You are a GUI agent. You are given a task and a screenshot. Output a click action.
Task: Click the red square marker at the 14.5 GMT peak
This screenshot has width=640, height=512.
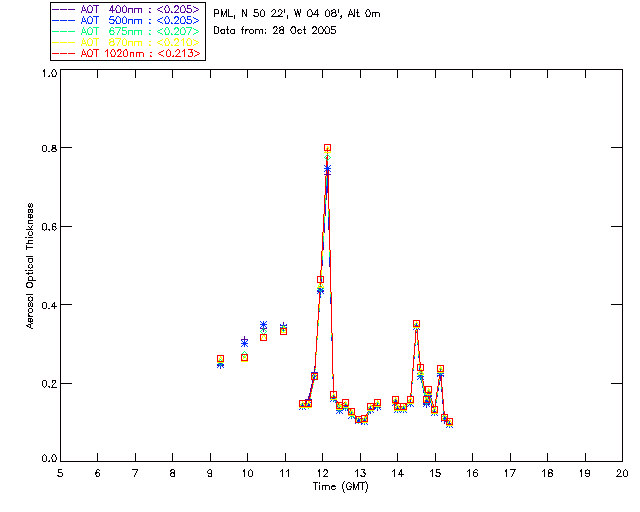(x=416, y=324)
